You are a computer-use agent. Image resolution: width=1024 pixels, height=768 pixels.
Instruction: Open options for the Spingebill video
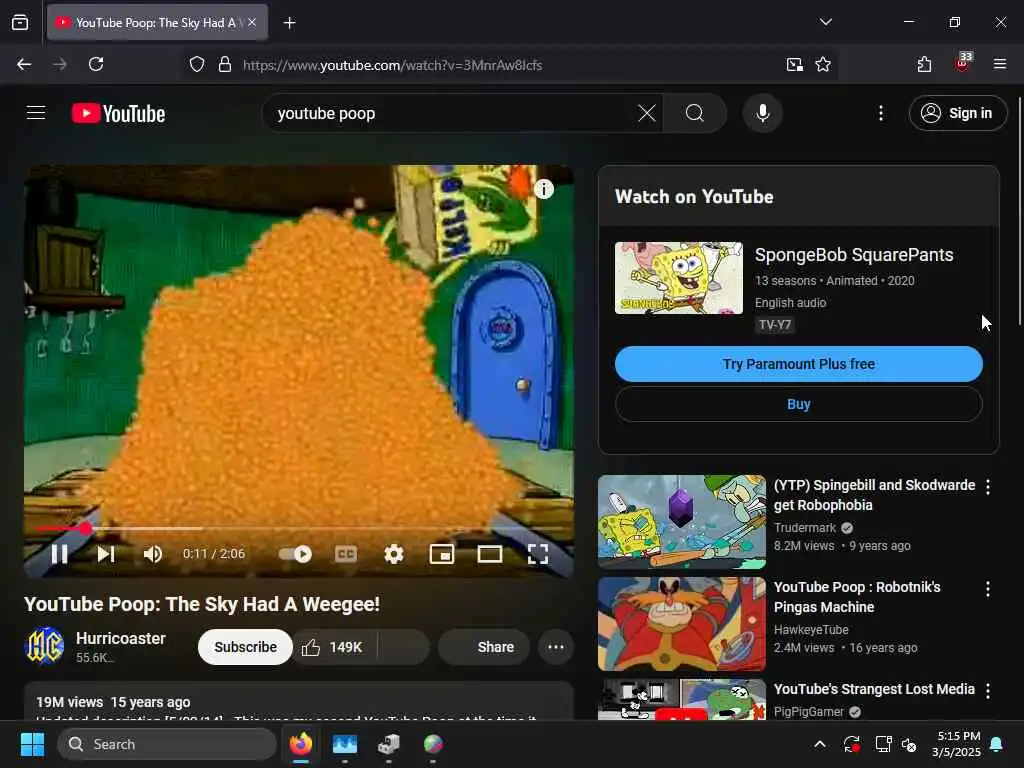click(988, 487)
